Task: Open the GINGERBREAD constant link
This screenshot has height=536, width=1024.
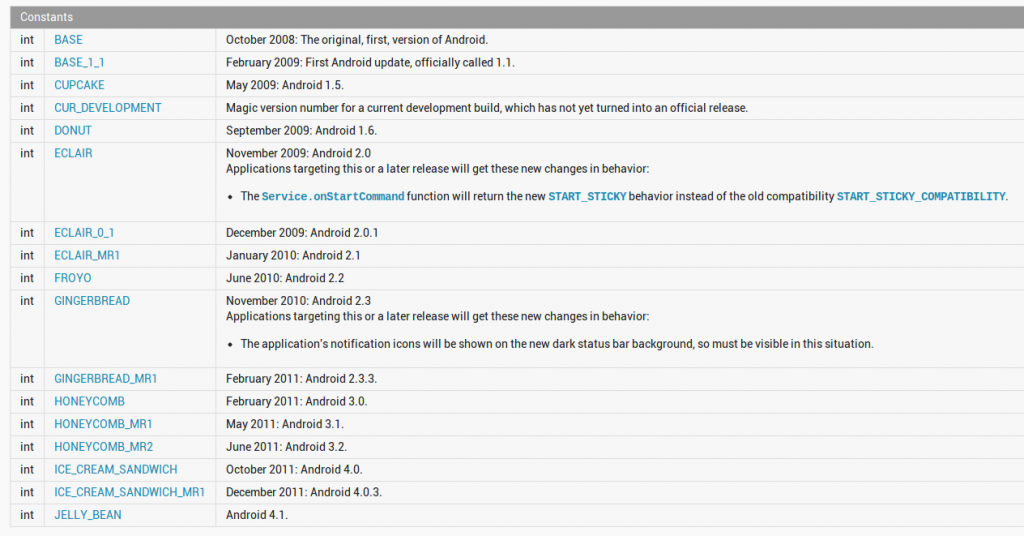Action: coord(92,301)
